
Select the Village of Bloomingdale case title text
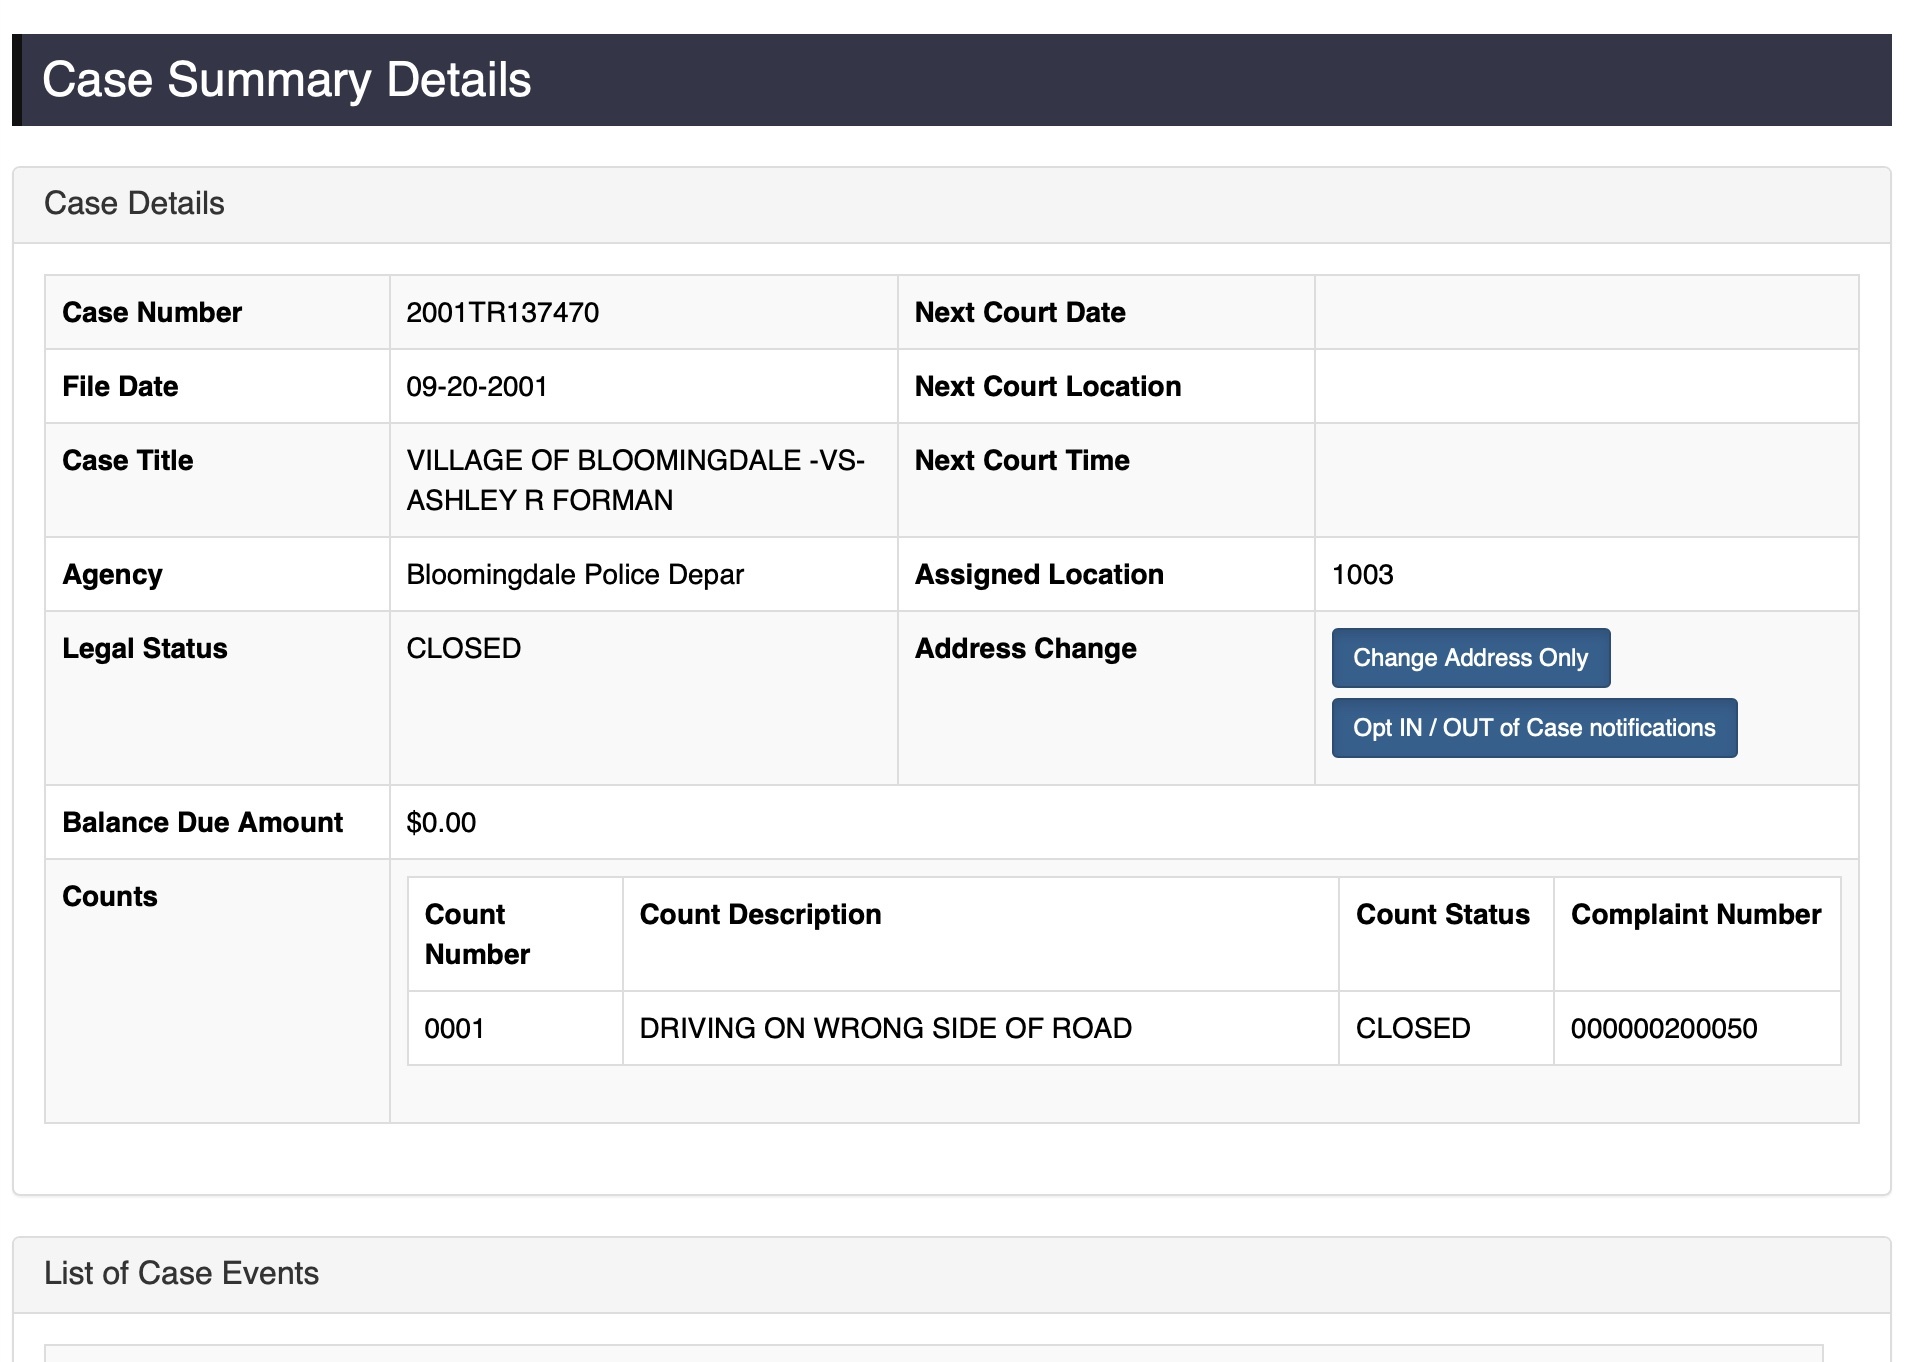click(635, 480)
